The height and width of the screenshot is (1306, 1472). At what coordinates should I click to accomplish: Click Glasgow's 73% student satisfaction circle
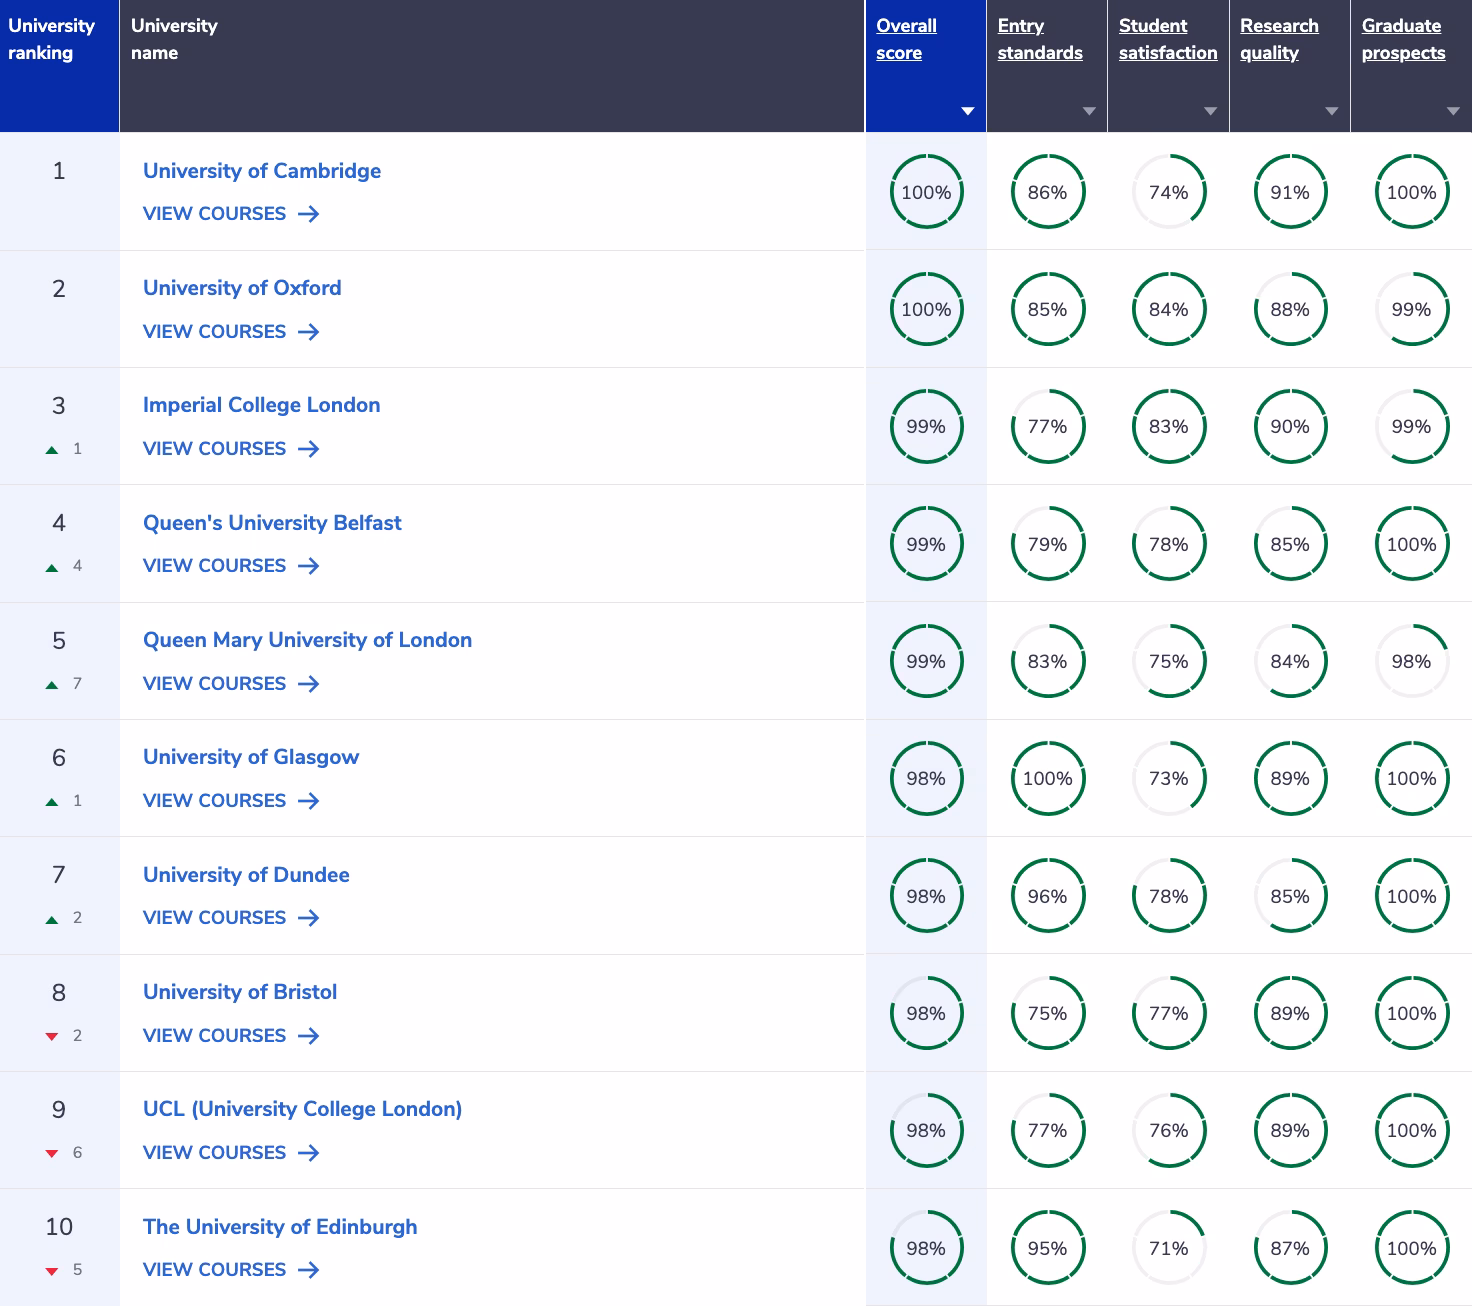(x=1168, y=778)
